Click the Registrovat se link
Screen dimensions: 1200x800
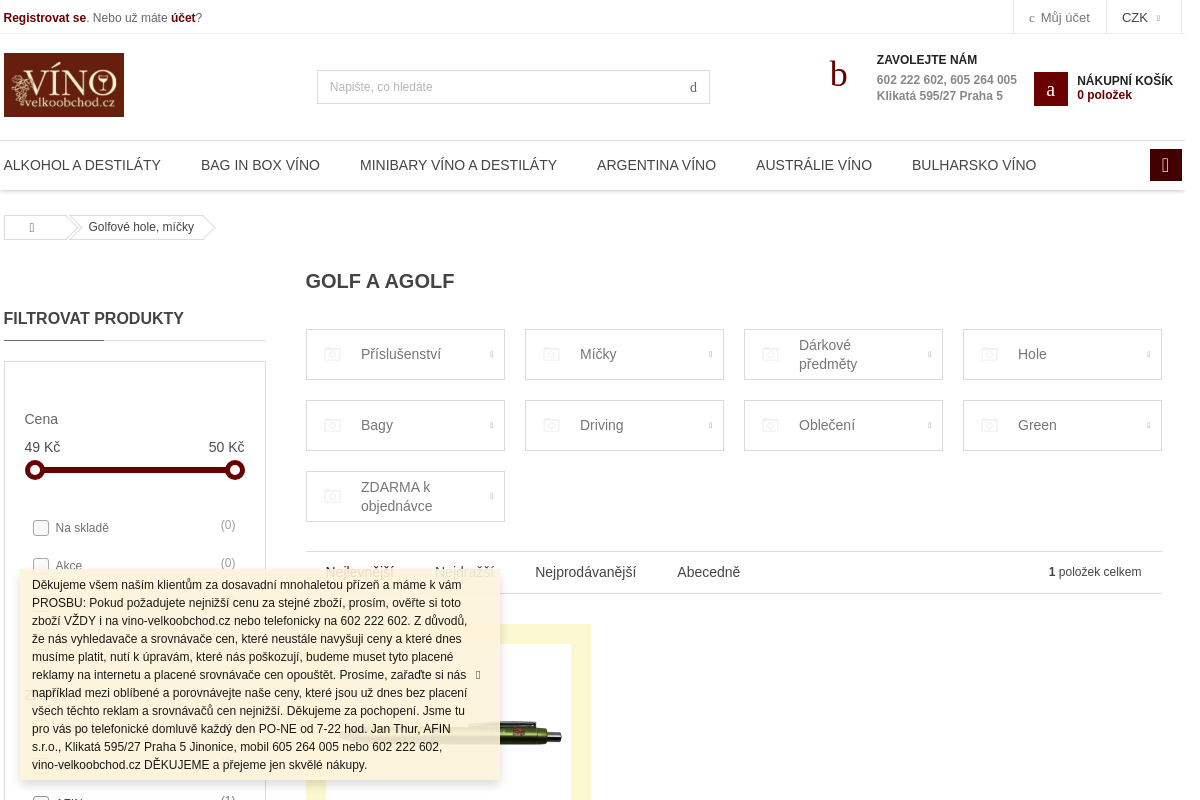coord(45,18)
